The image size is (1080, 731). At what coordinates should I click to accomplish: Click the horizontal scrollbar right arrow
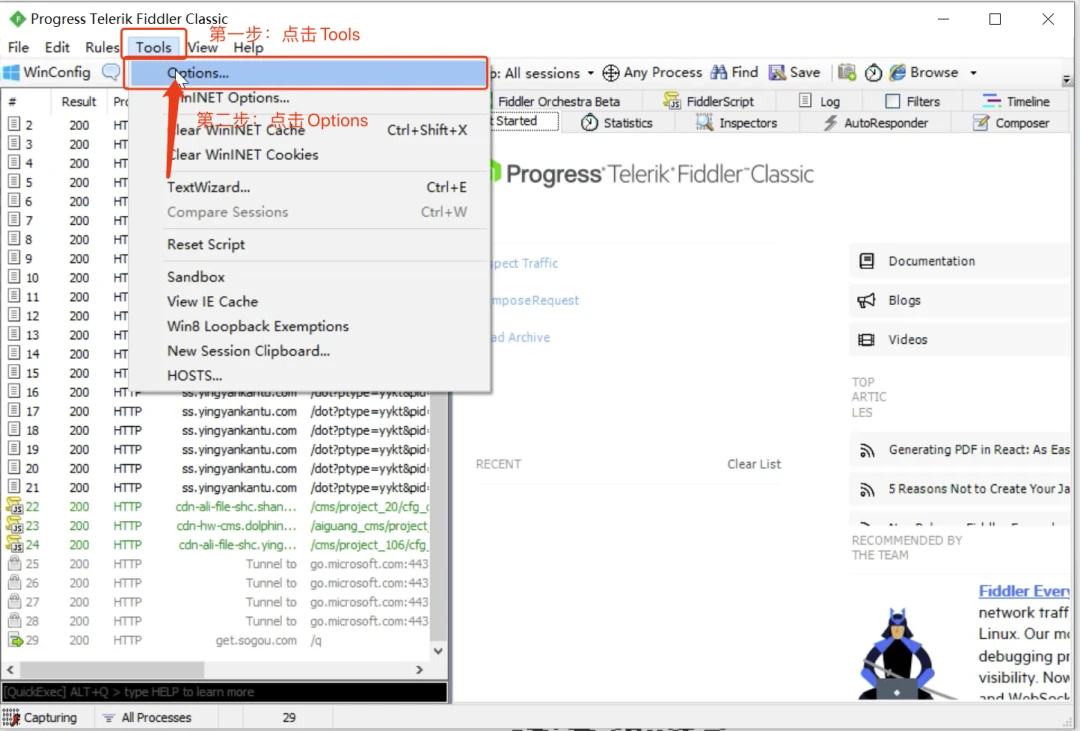(x=419, y=670)
